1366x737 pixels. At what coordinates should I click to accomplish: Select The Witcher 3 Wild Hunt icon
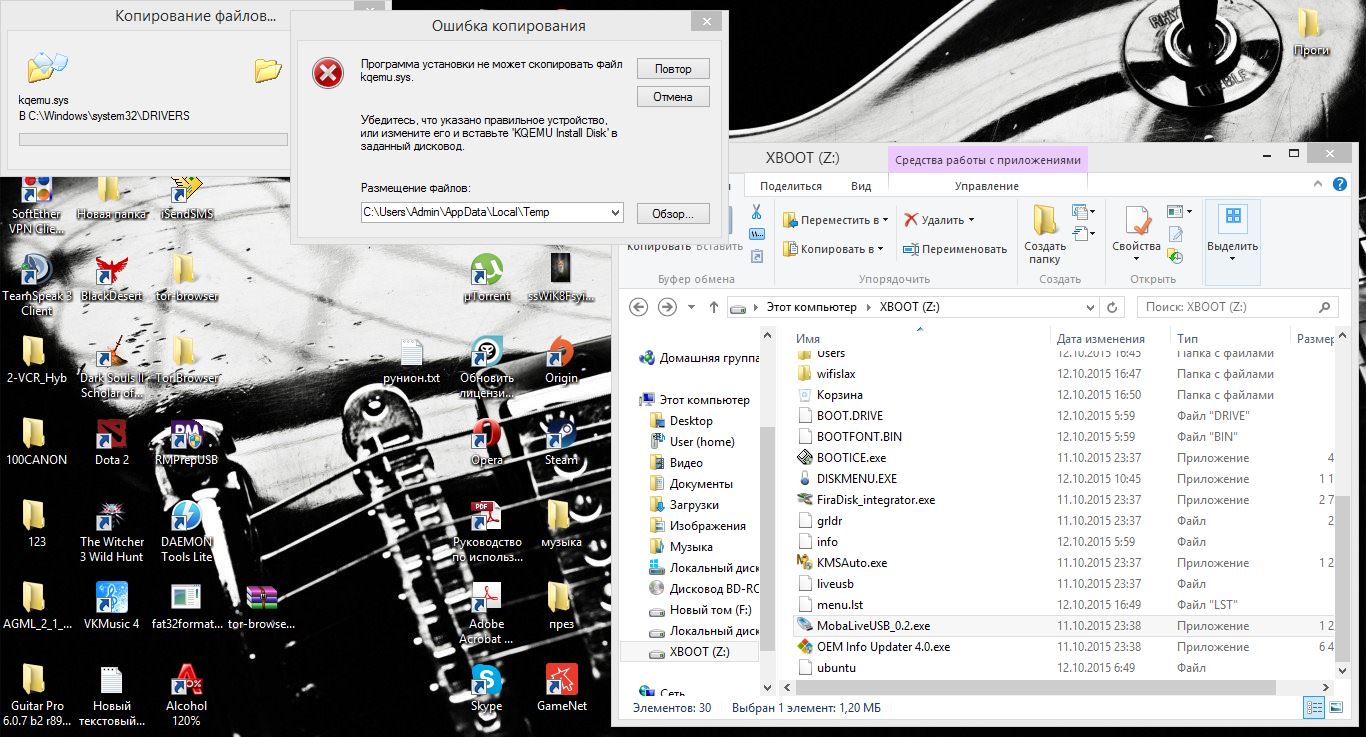click(x=111, y=531)
